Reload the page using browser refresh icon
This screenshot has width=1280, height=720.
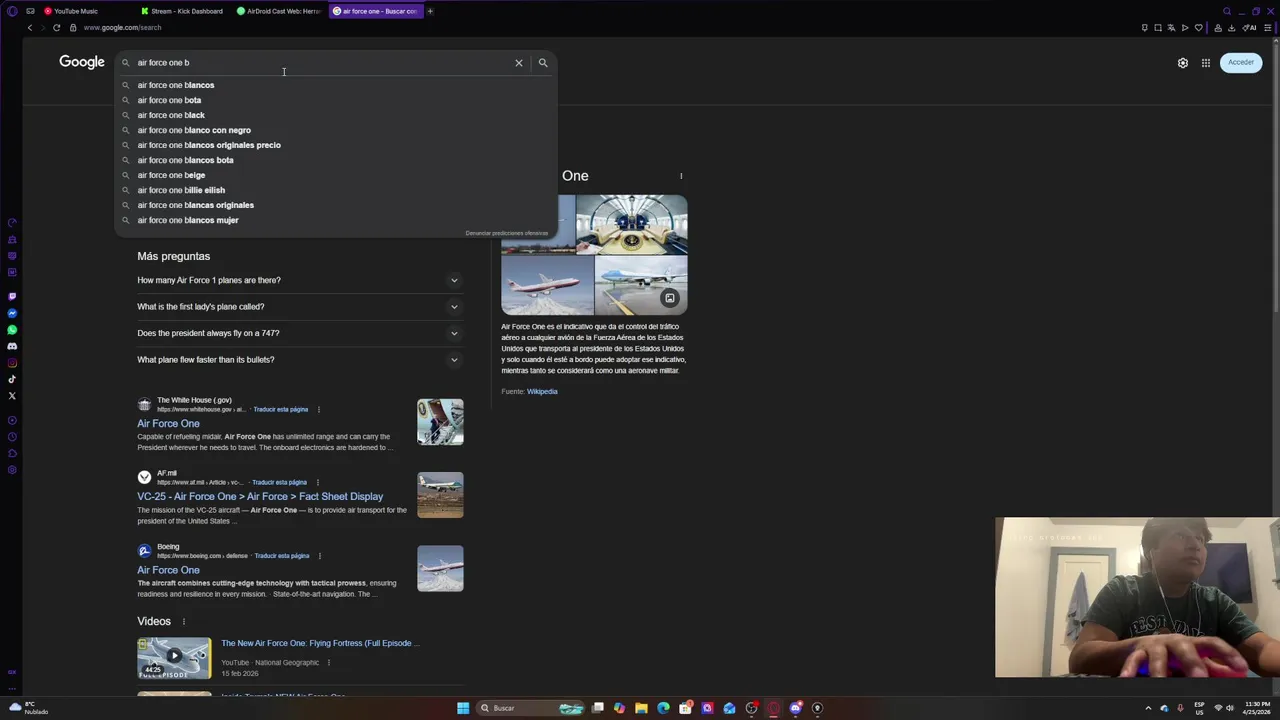(56, 27)
